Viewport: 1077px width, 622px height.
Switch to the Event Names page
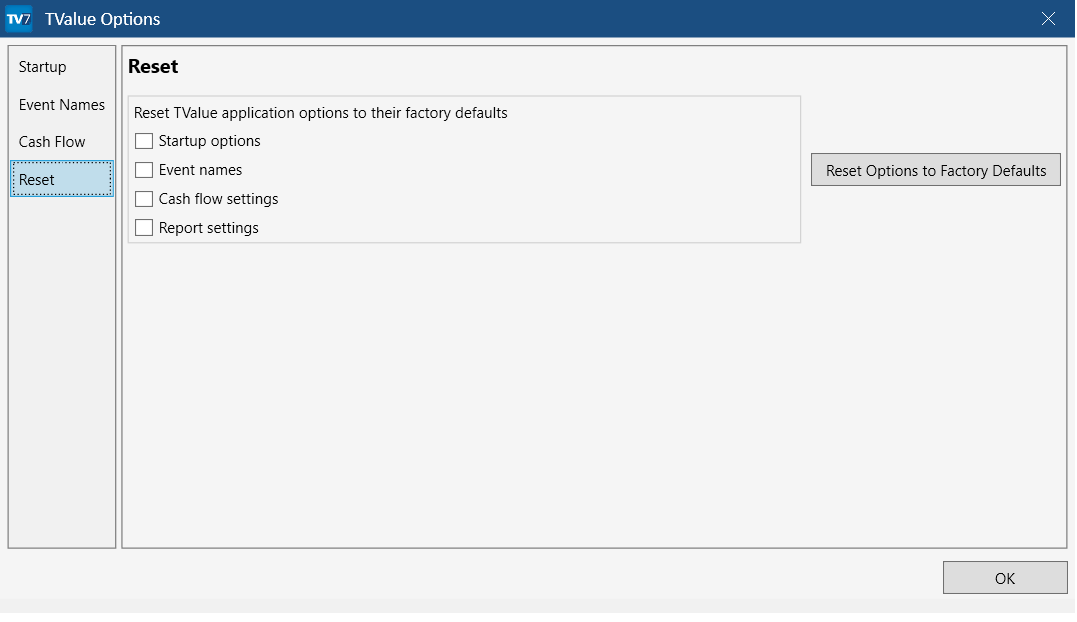point(62,104)
